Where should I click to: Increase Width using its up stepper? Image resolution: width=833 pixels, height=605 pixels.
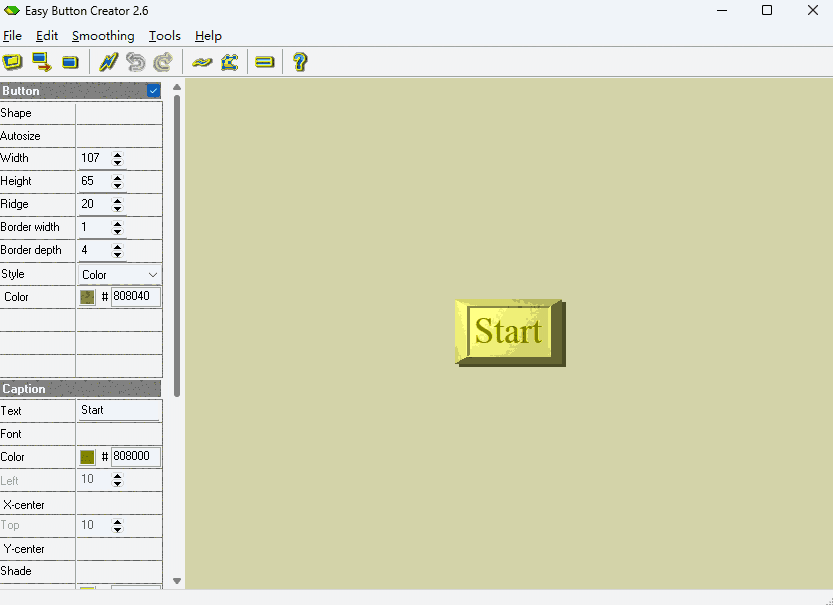(115, 154)
